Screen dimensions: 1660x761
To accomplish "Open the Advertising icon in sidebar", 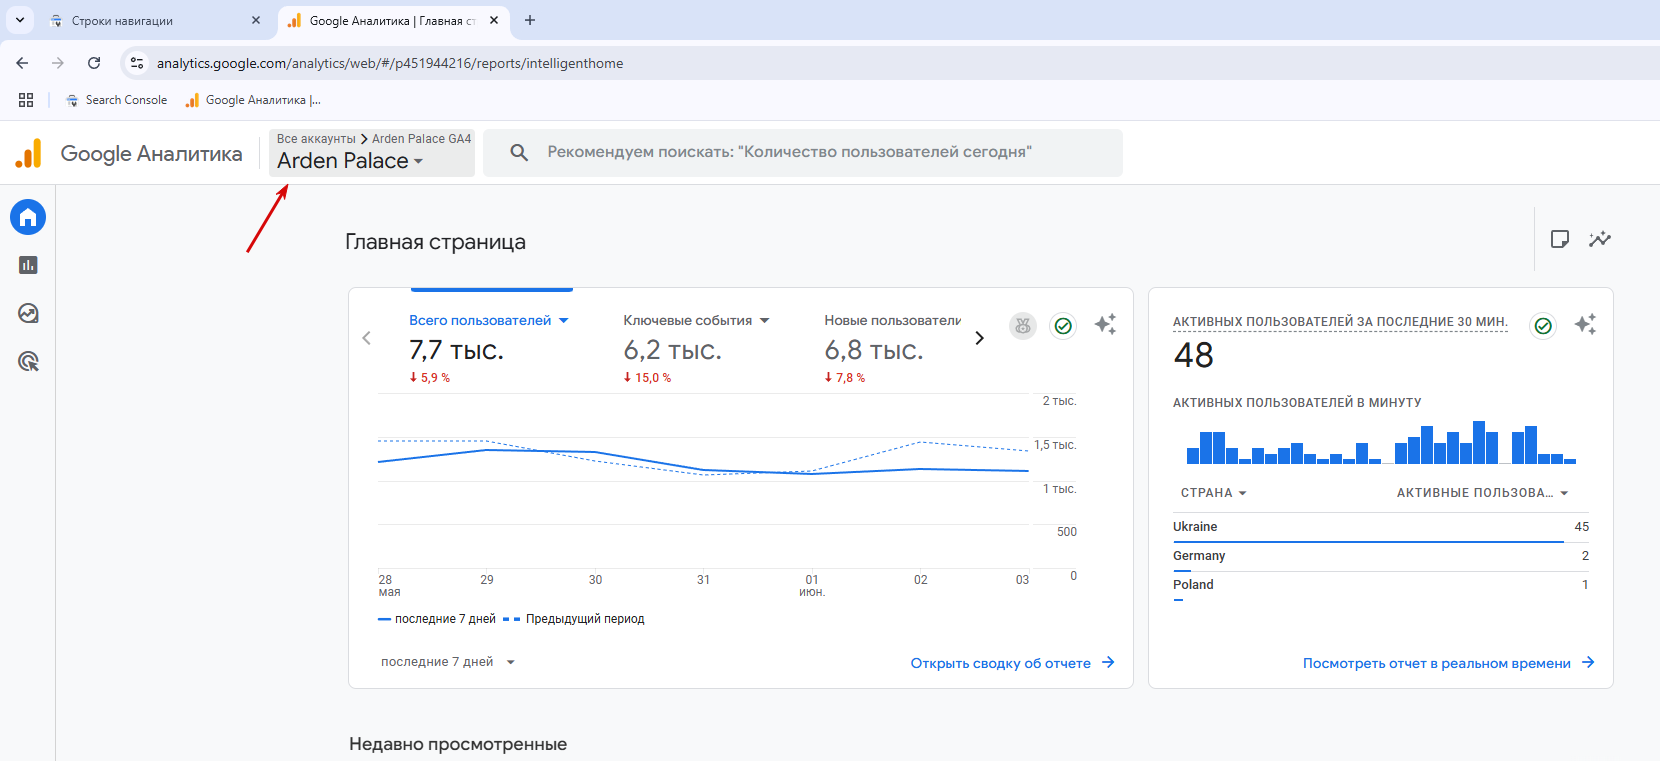I will pyautogui.click(x=28, y=361).
